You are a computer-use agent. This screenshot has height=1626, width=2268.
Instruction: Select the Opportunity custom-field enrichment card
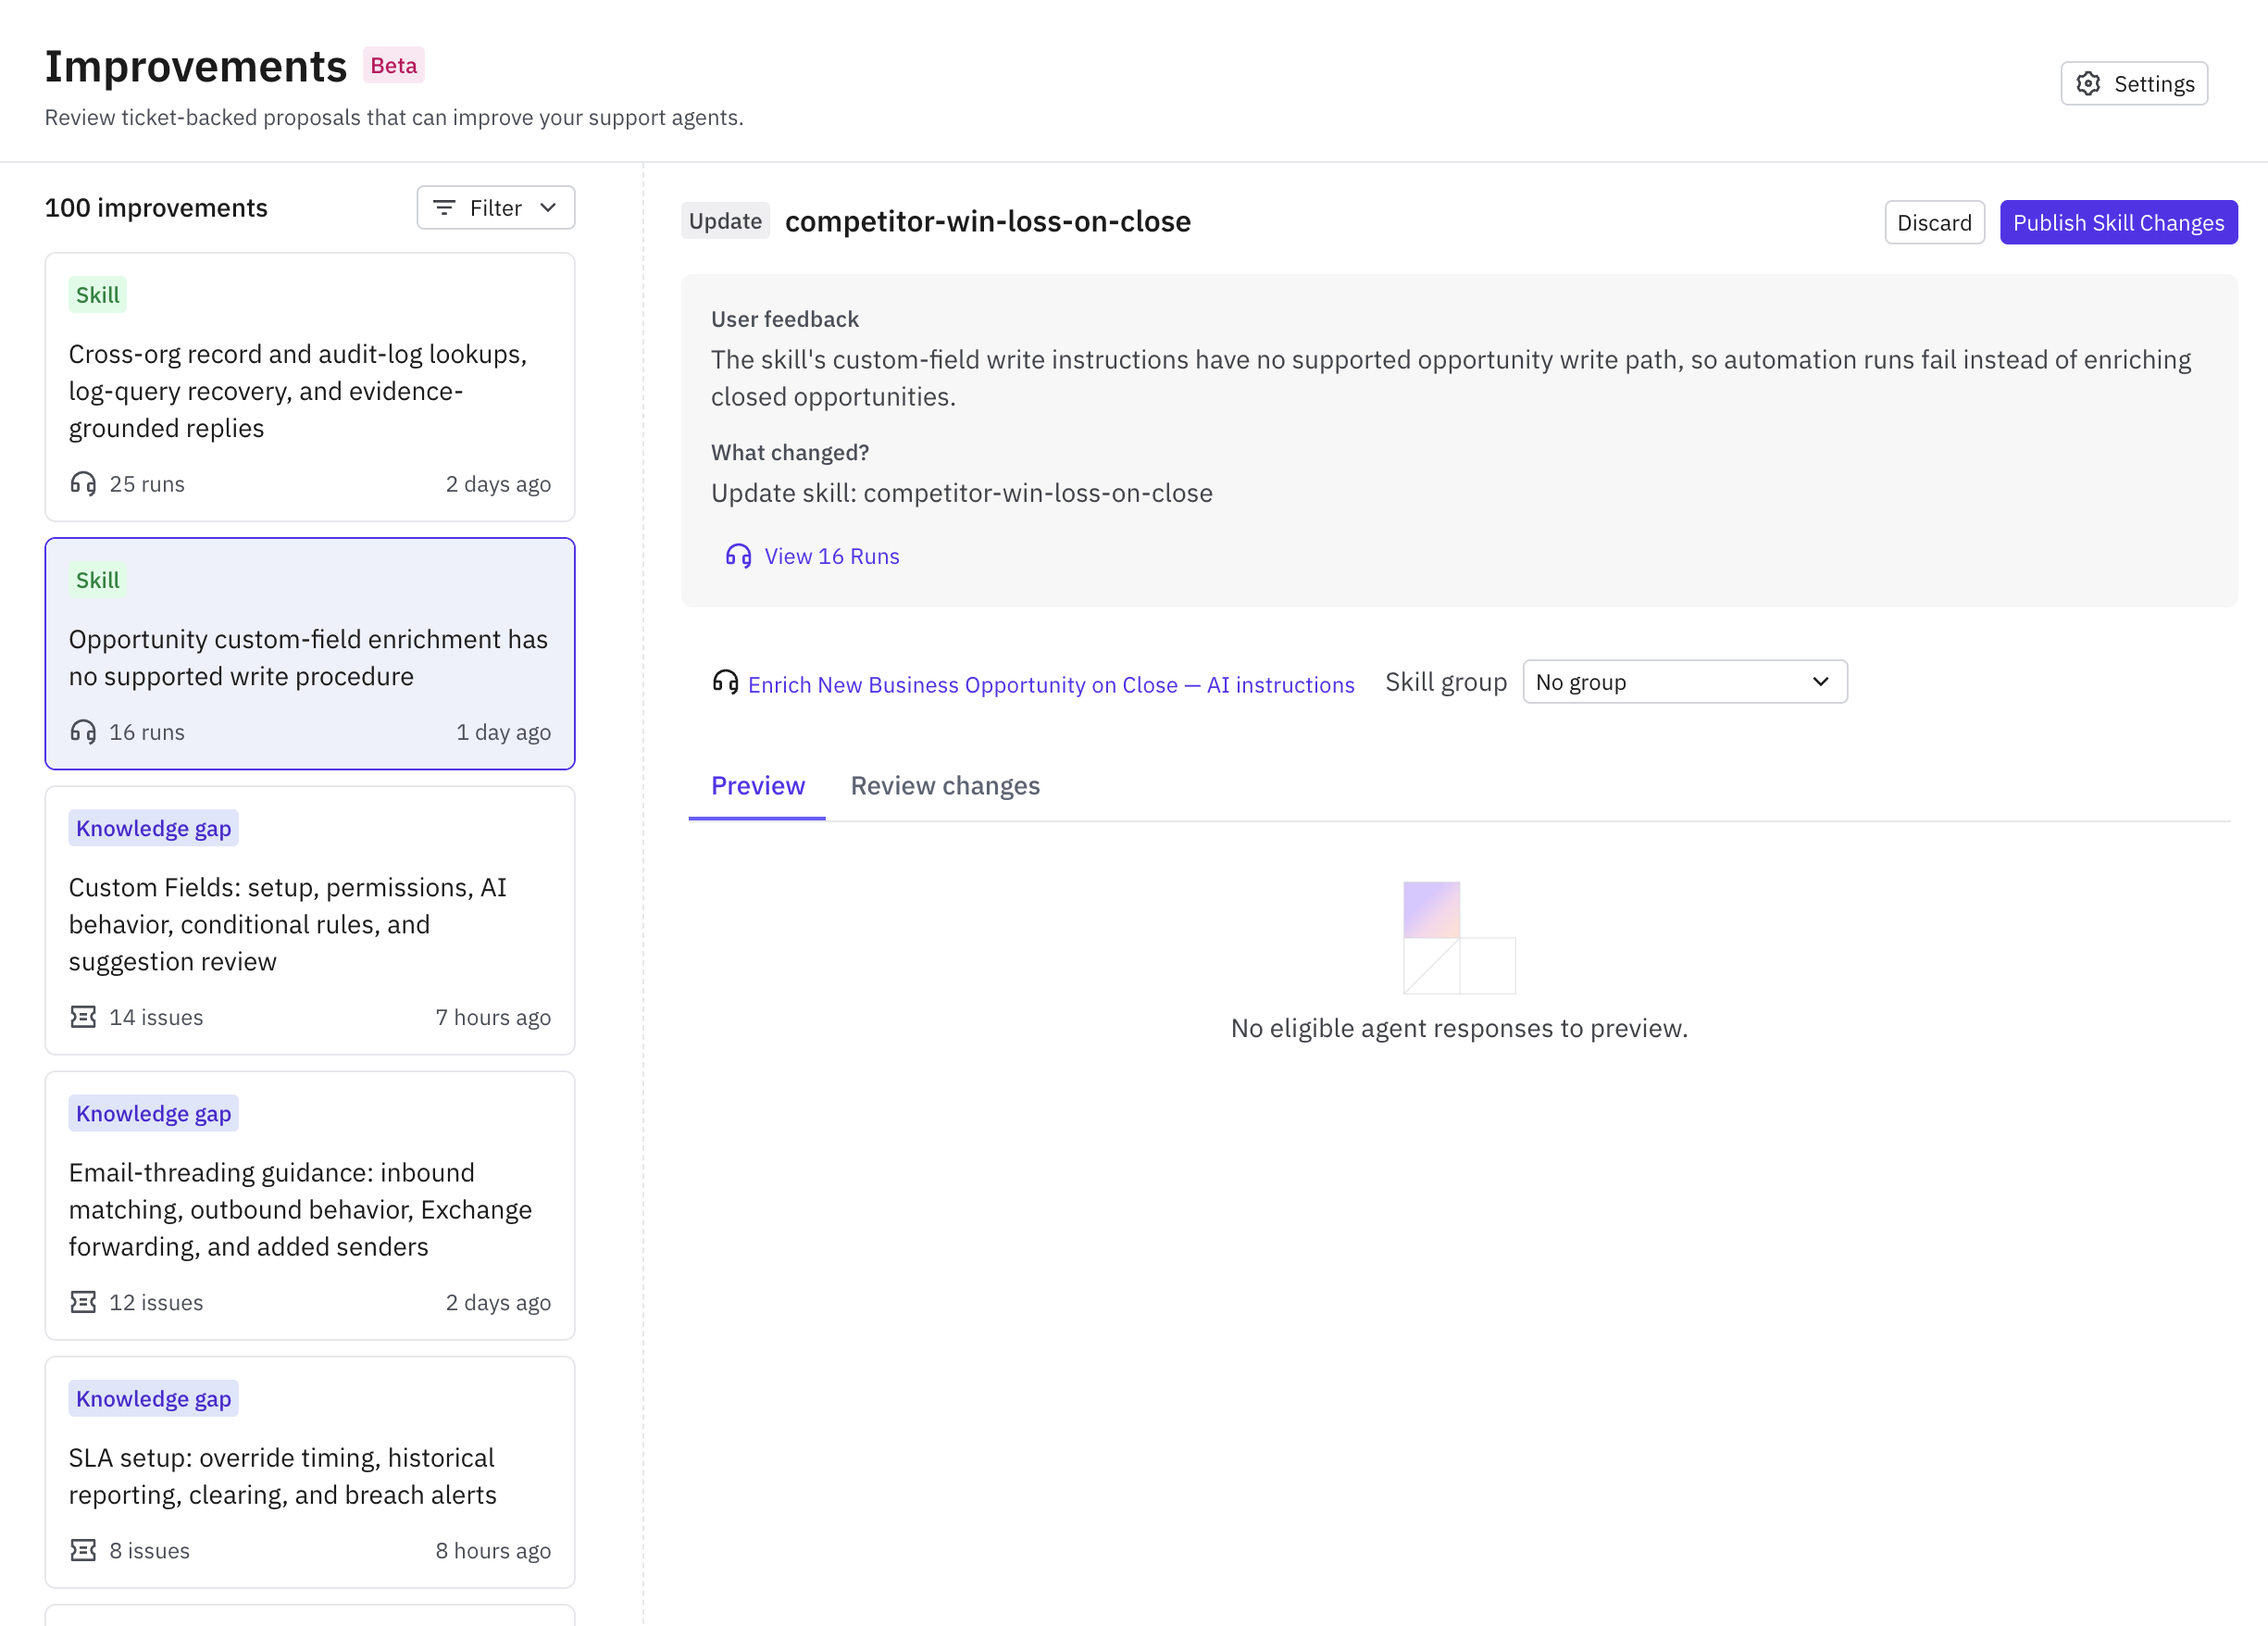[x=310, y=654]
